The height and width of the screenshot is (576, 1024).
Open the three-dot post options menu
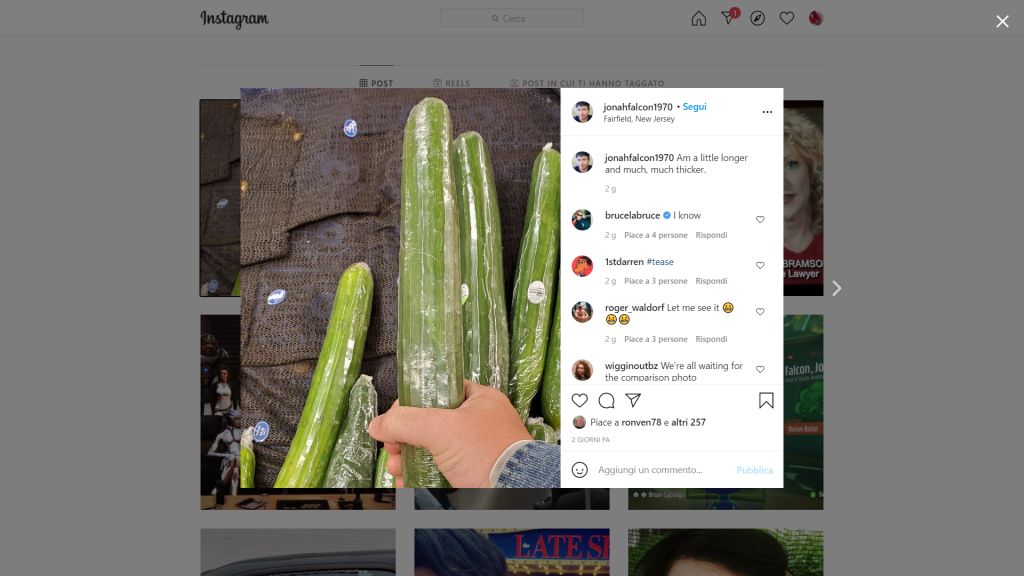[767, 112]
